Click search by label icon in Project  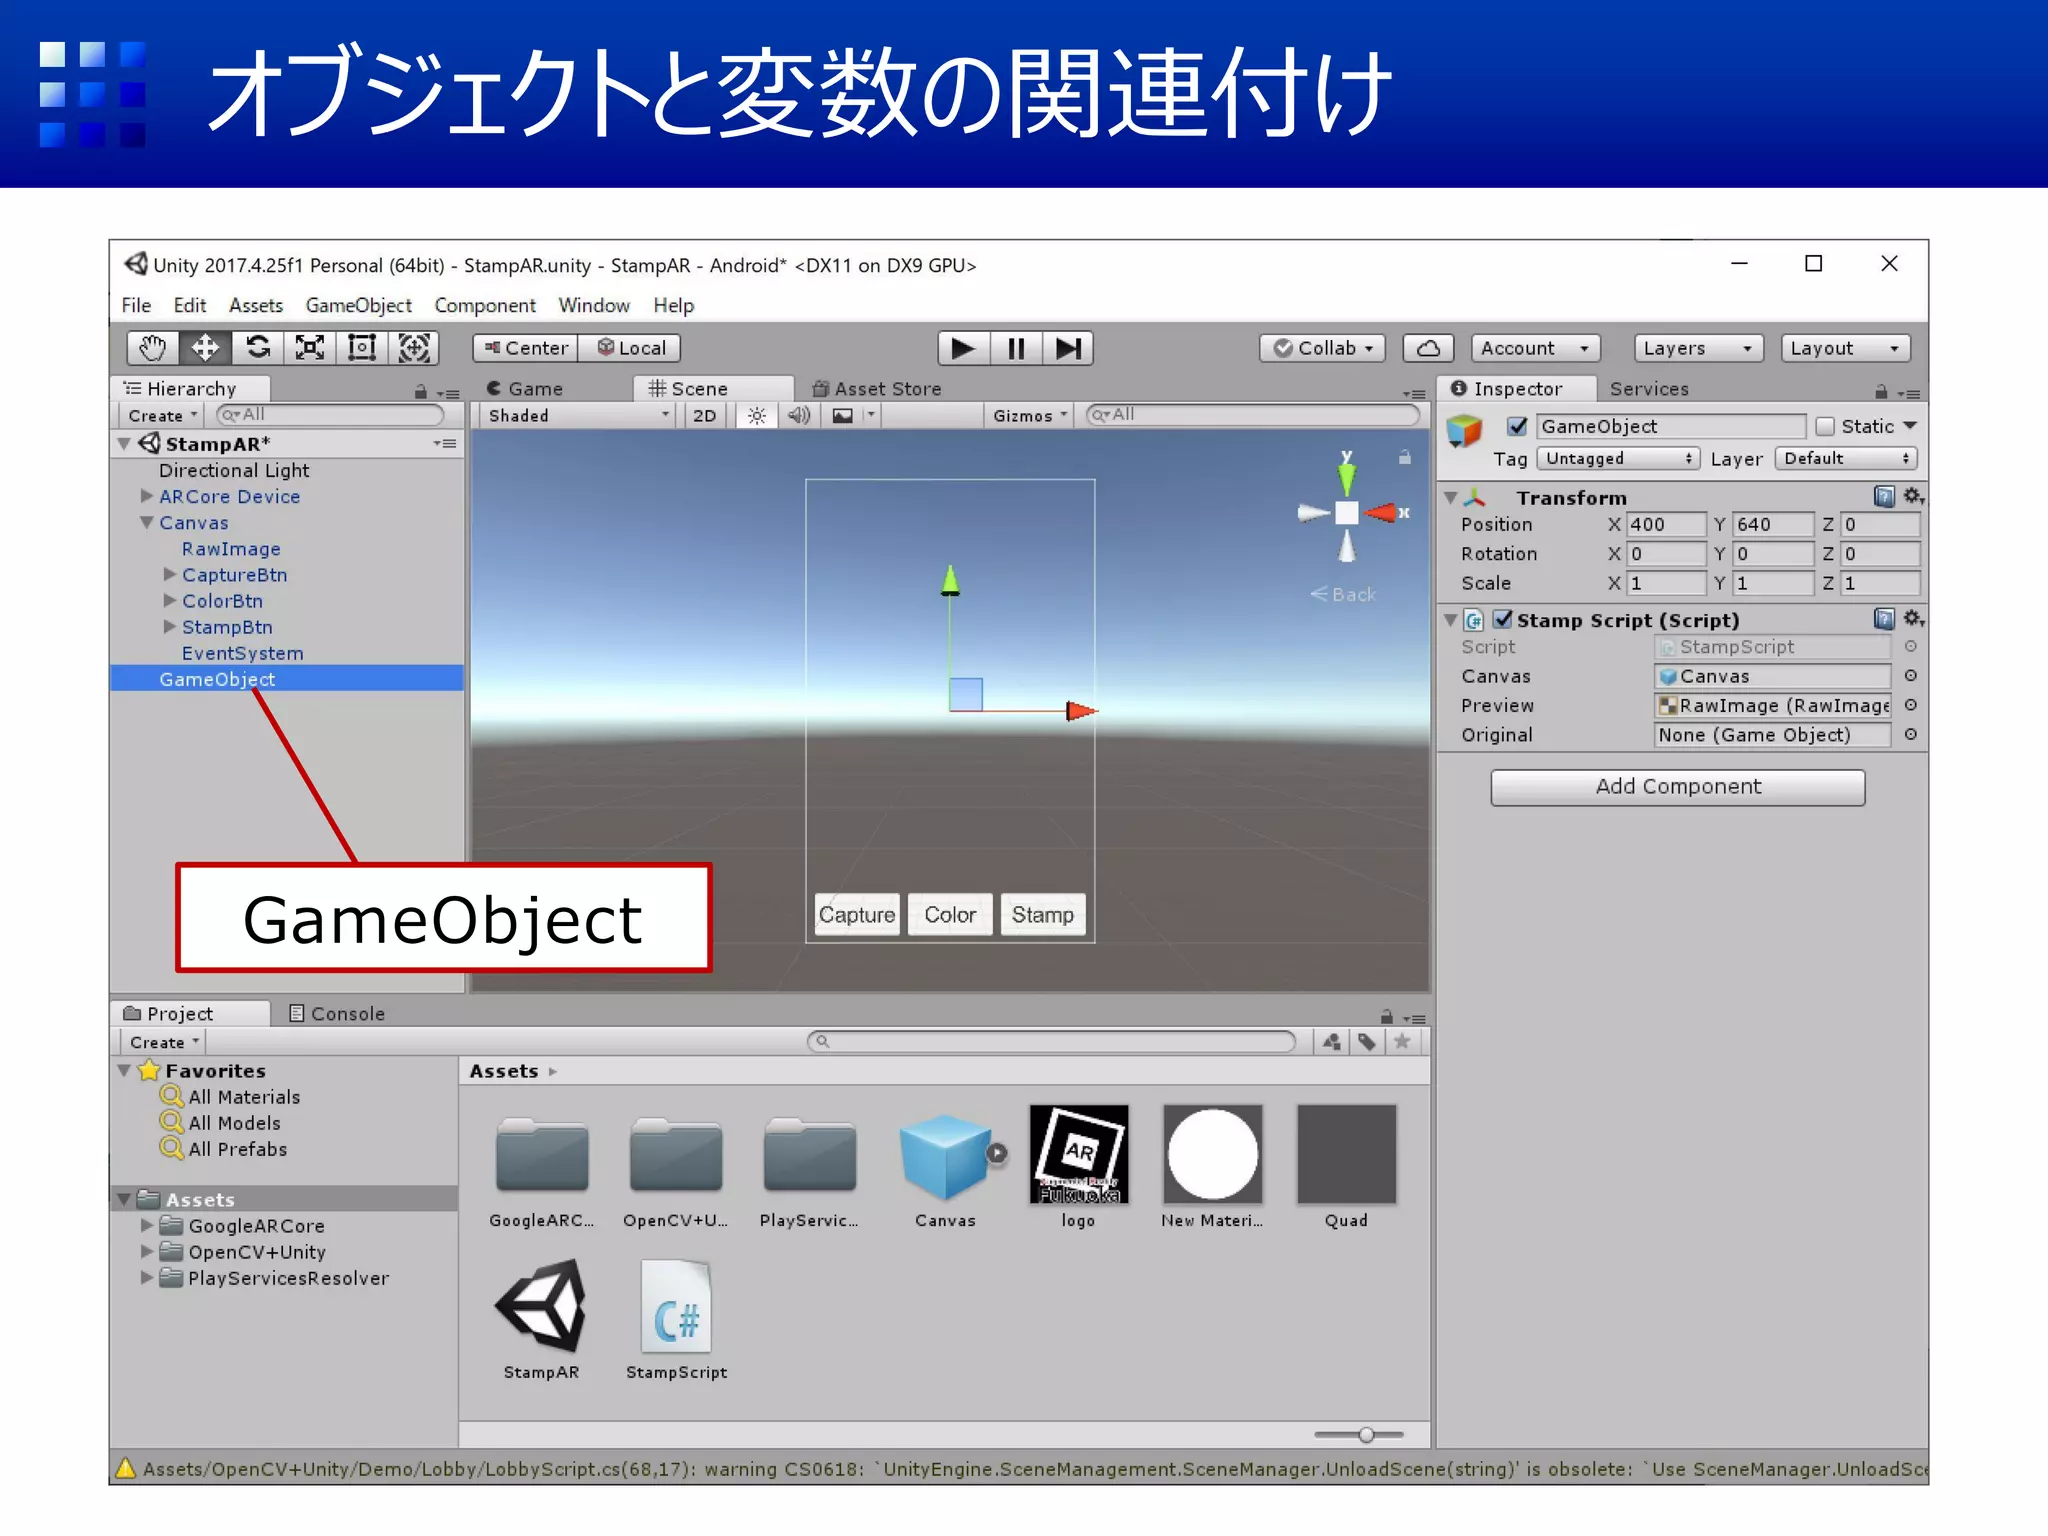pos(1367,1042)
